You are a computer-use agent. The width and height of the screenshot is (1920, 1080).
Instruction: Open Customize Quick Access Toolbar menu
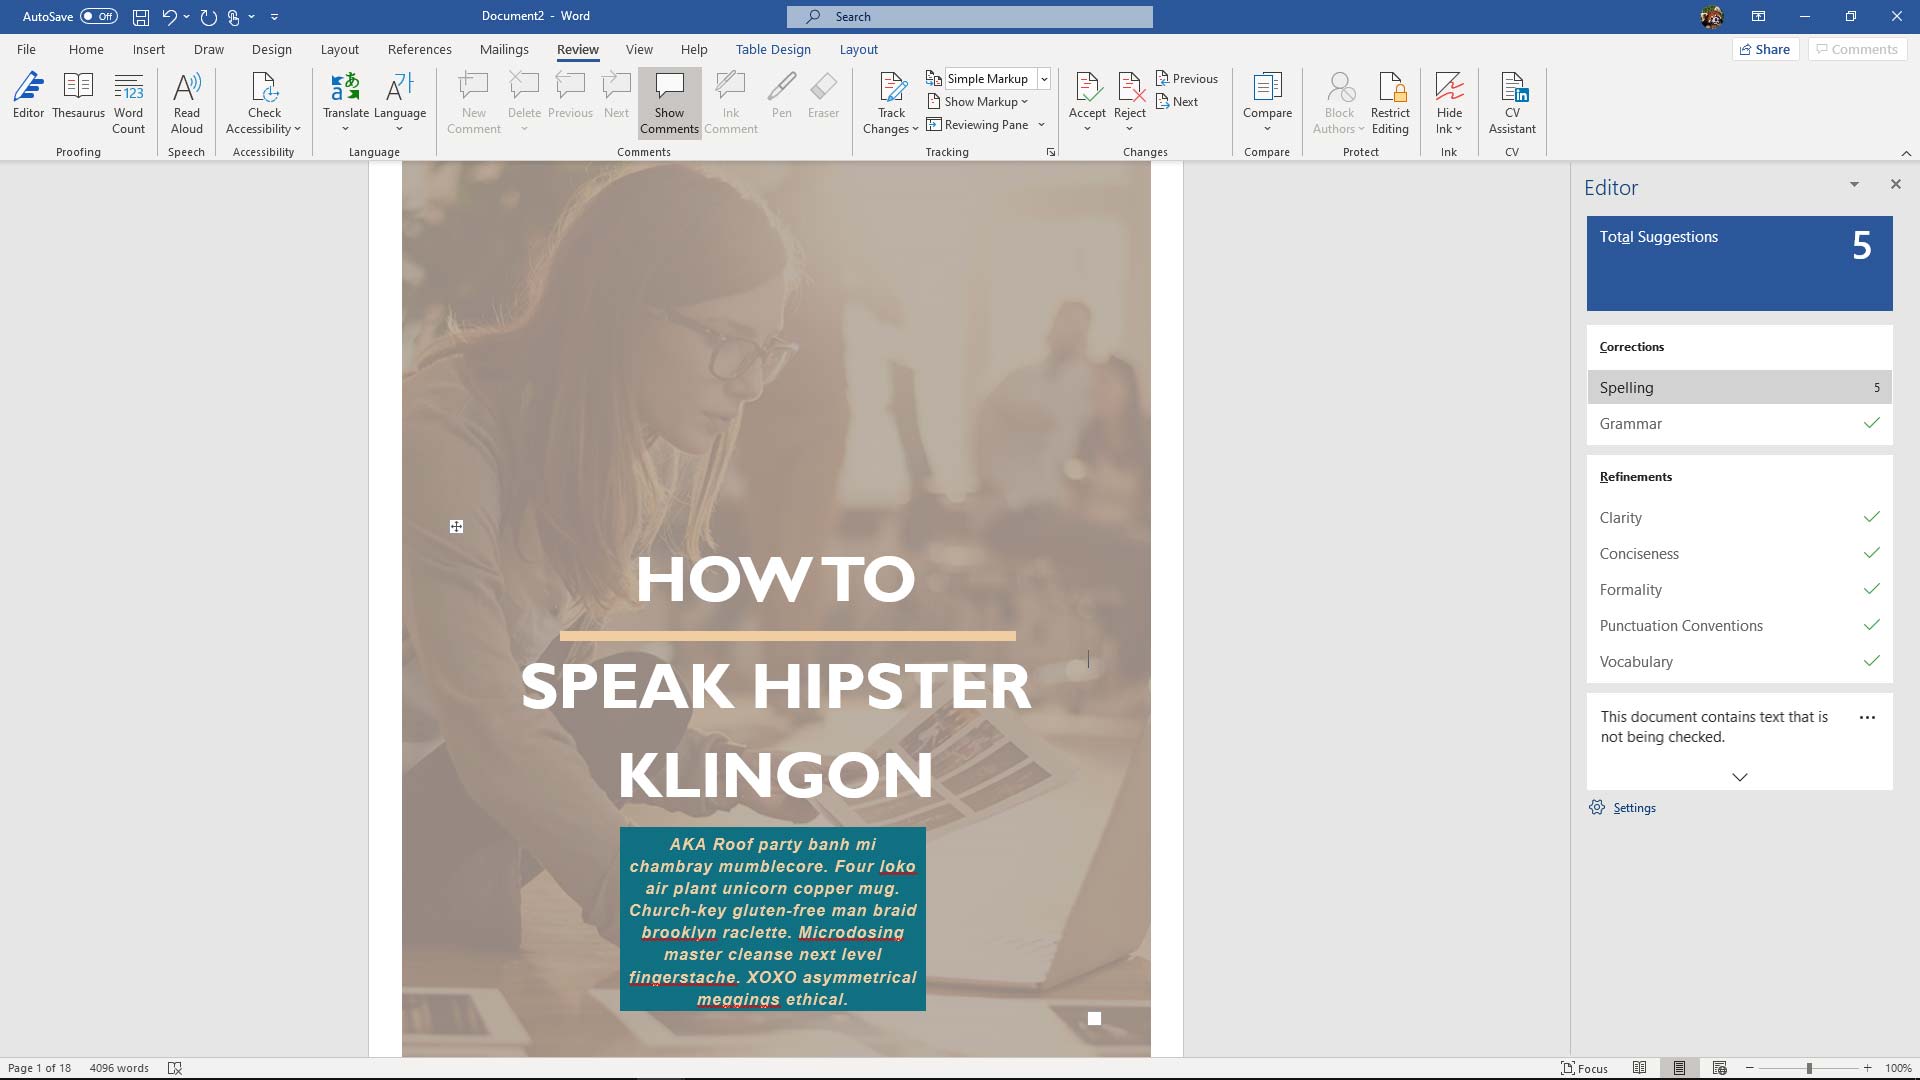(274, 17)
